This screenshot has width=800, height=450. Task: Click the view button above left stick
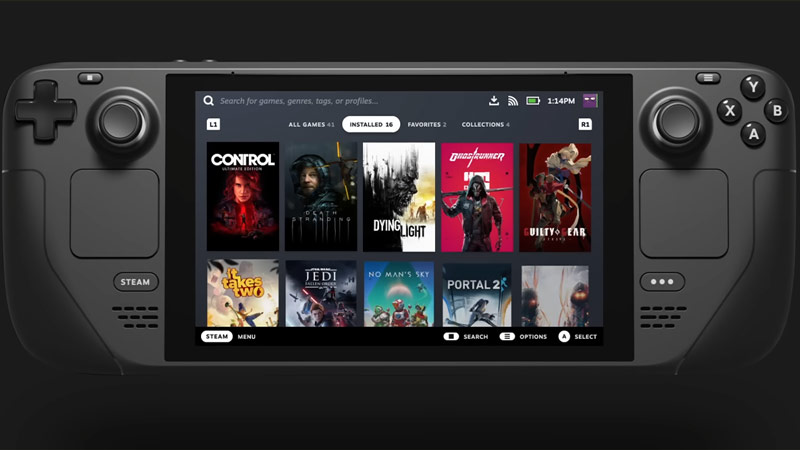pyautogui.click(x=90, y=78)
